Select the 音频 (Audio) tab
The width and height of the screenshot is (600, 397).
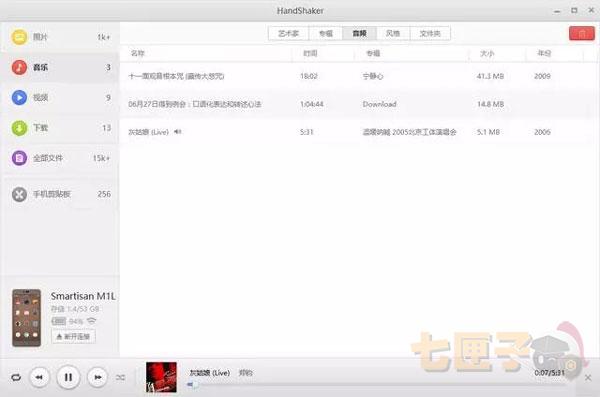[359, 34]
